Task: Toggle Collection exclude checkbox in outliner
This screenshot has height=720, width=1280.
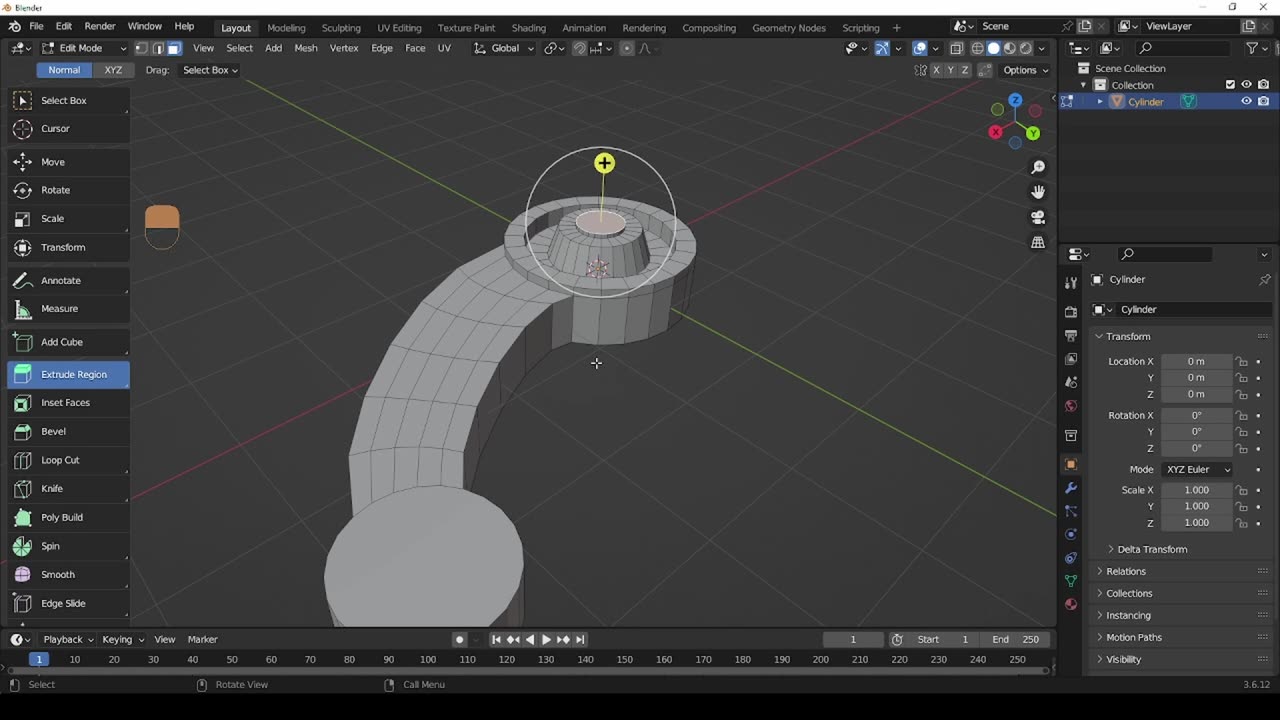Action: coord(1230,85)
